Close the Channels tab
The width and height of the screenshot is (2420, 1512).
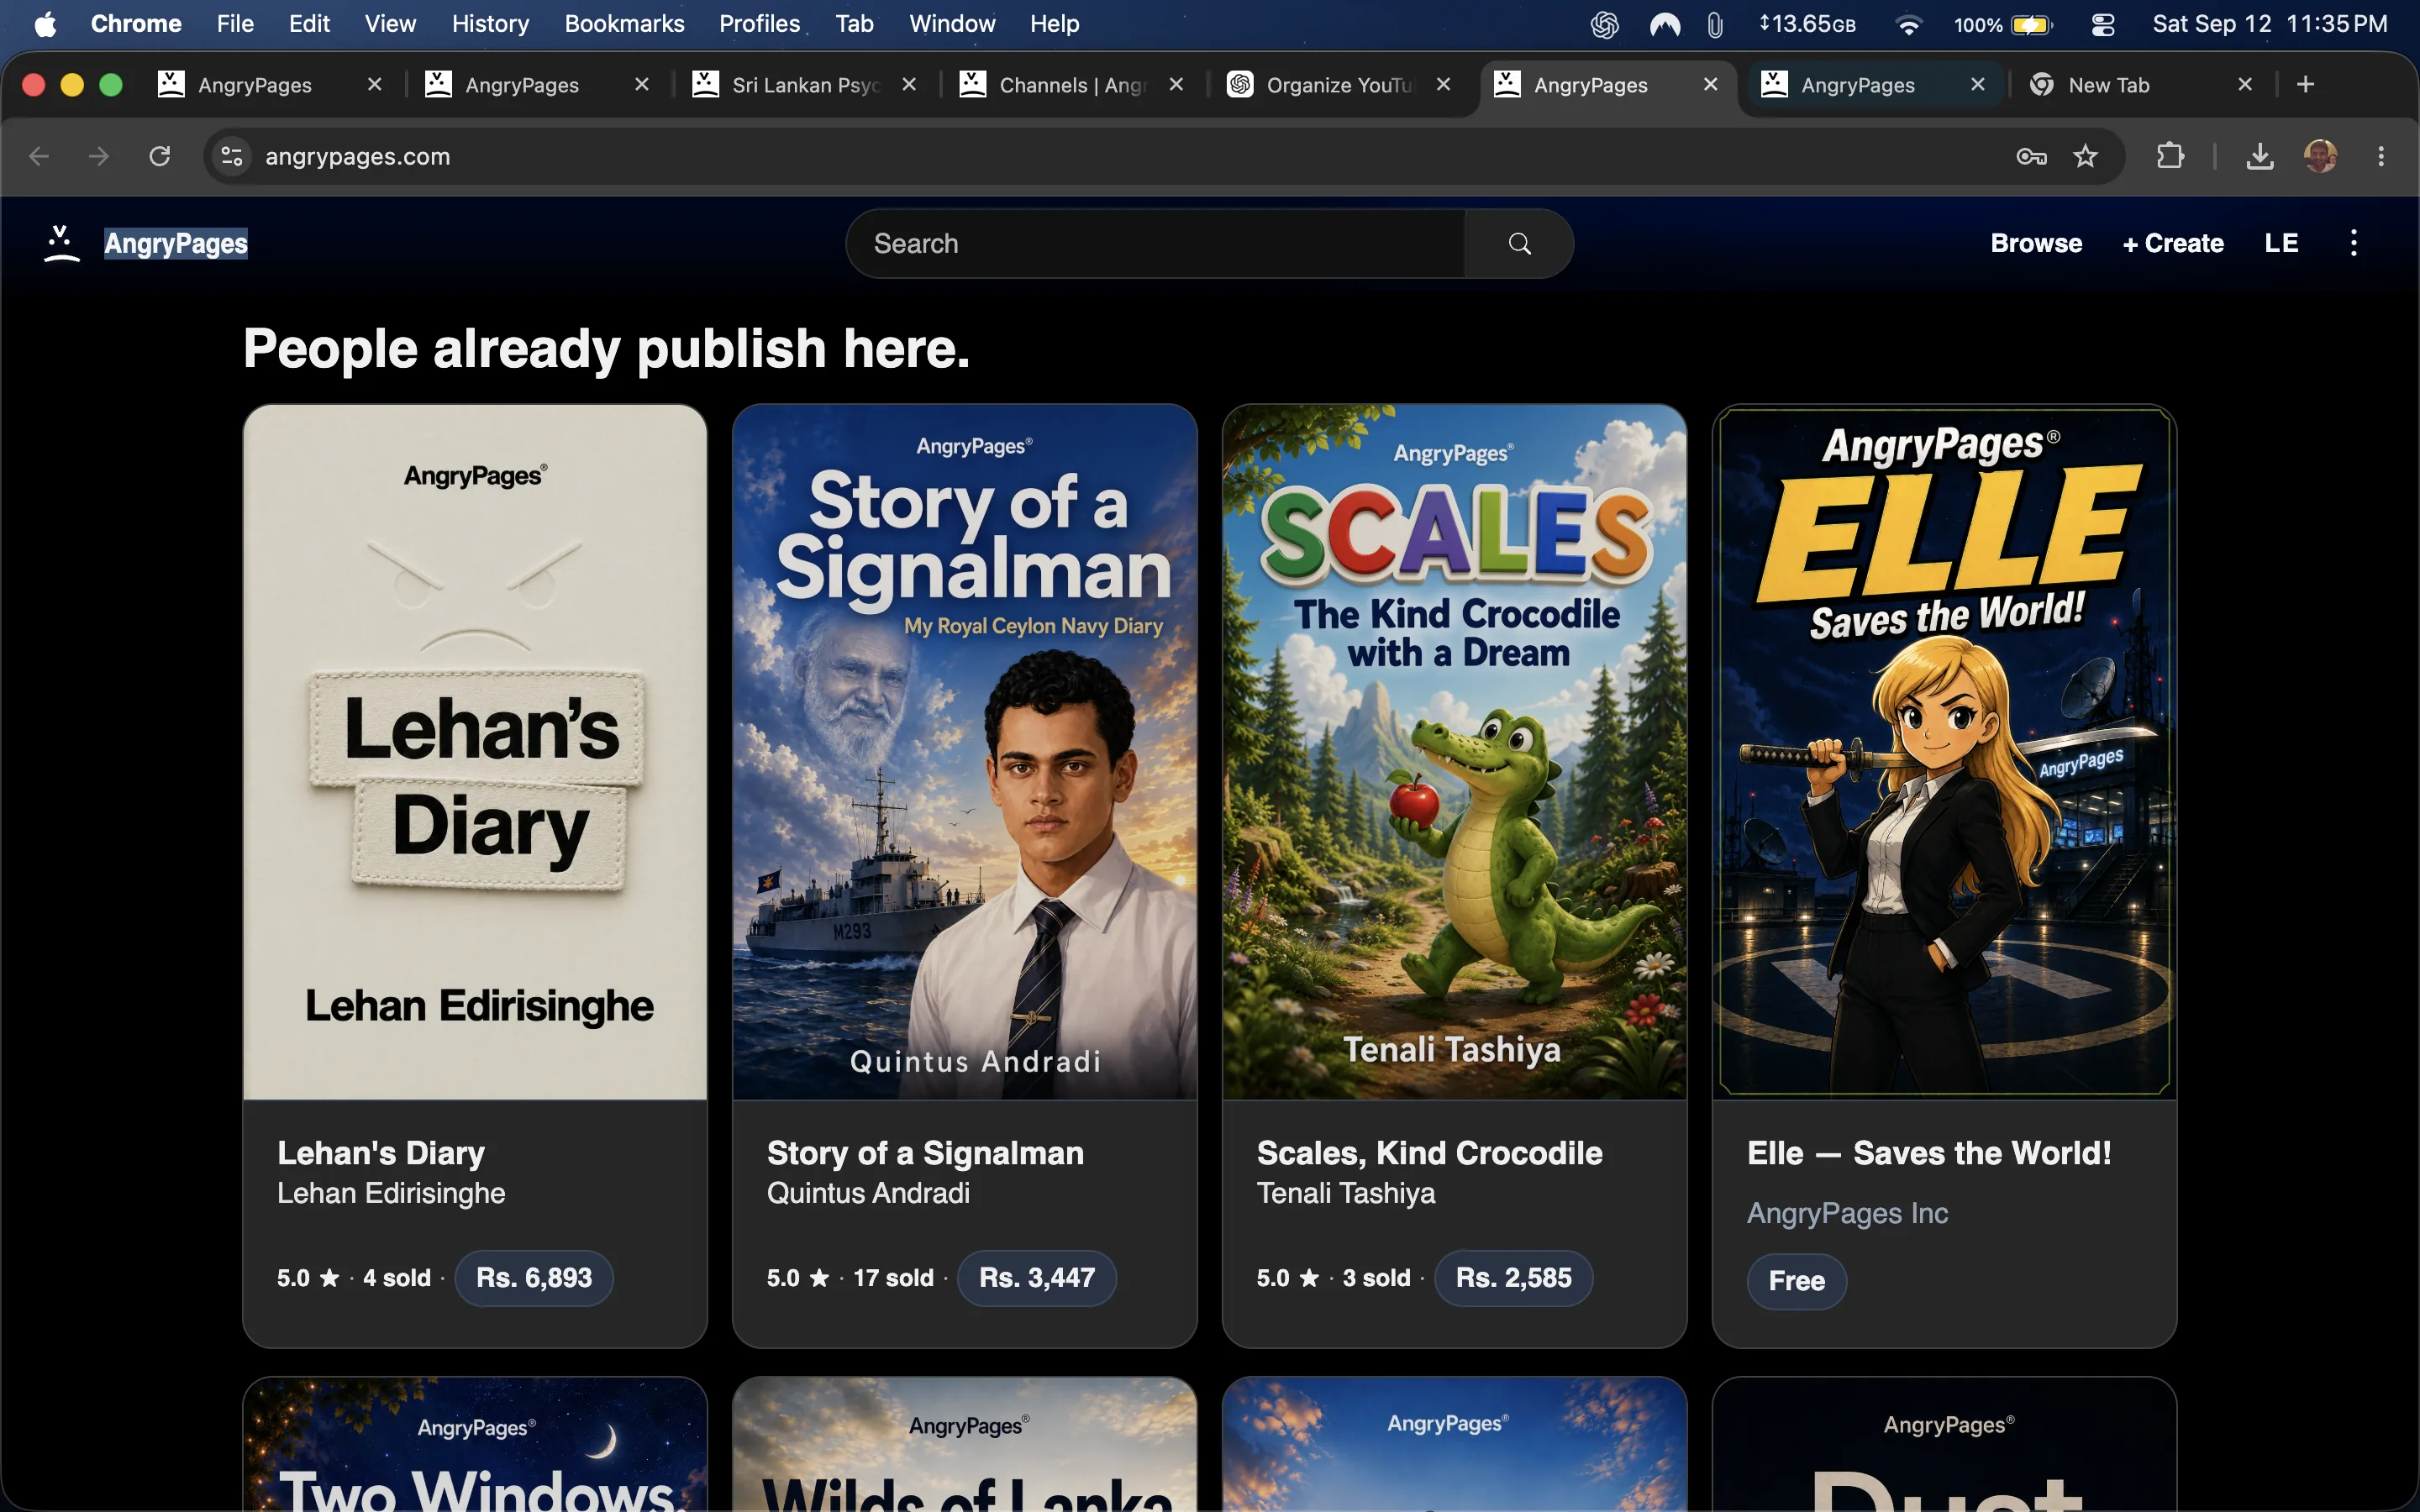tap(1176, 85)
